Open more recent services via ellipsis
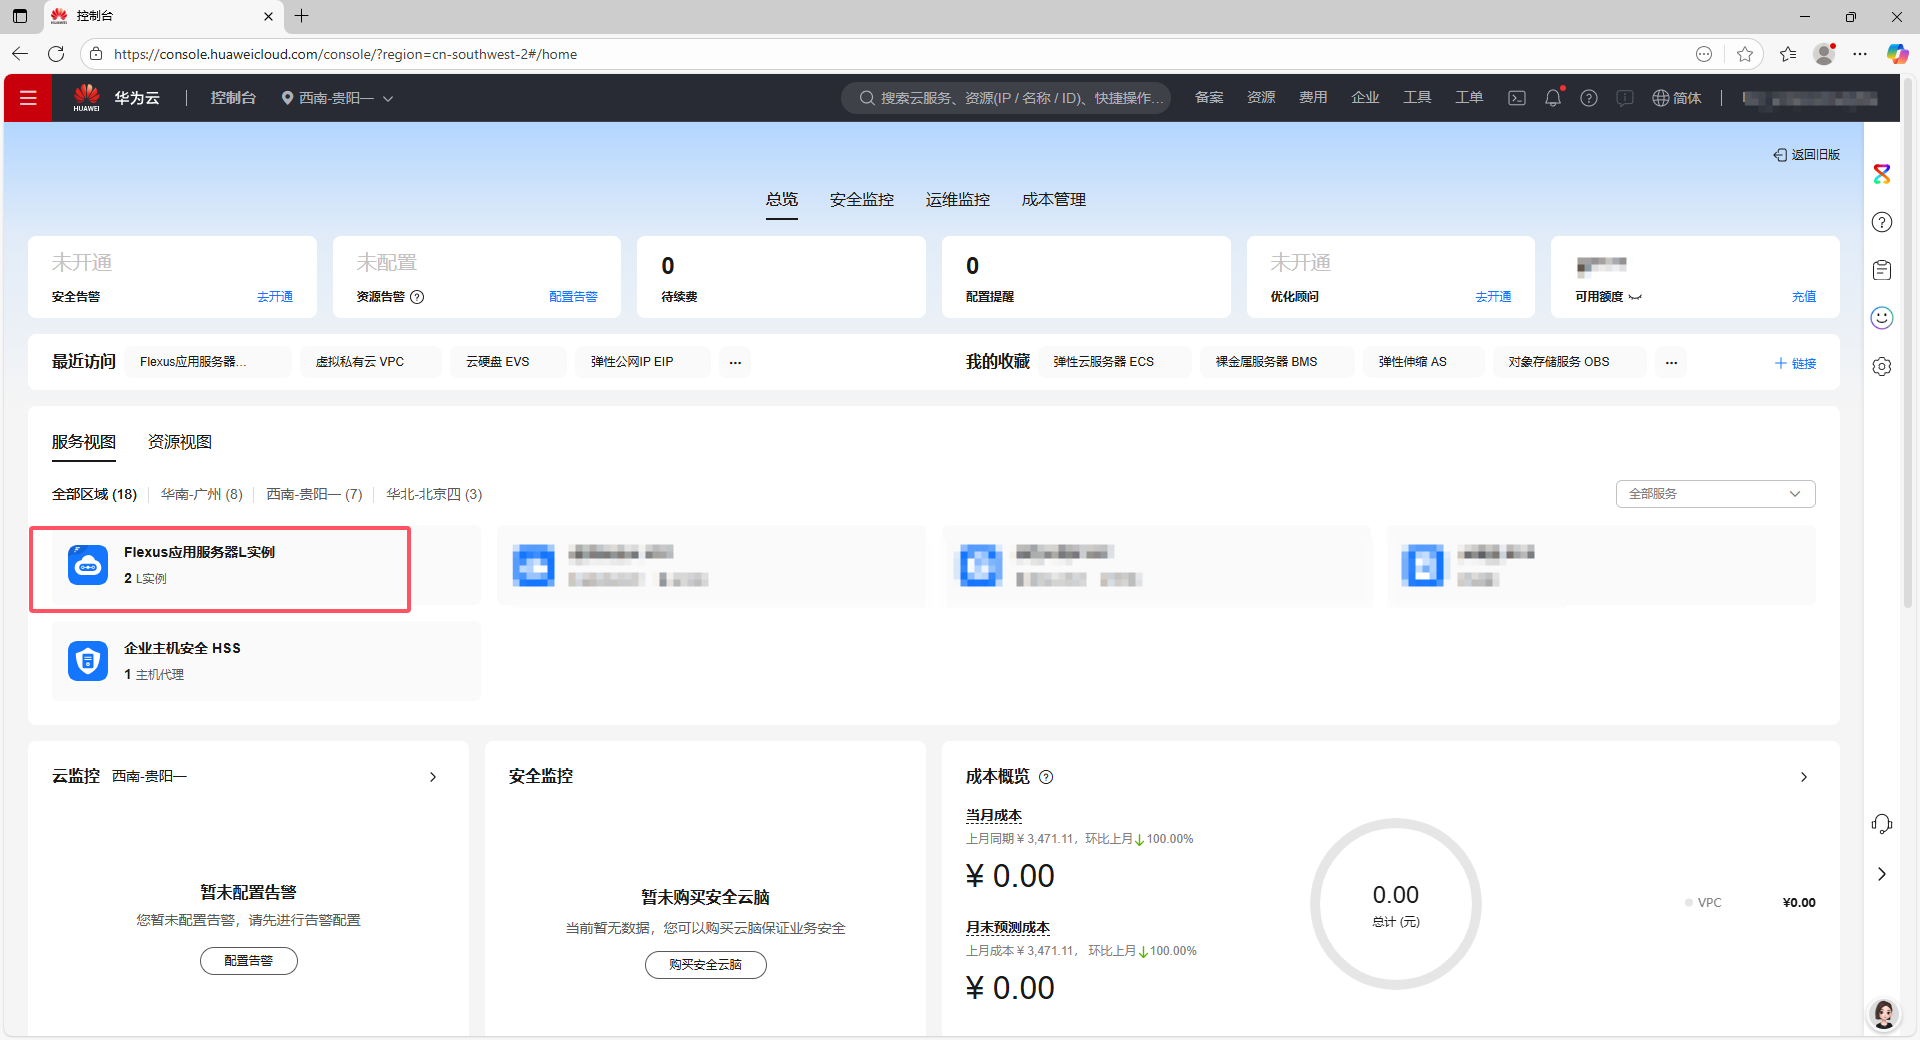Viewport: 1920px width, 1040px height. pyautogui.click(x=735, y=362)
